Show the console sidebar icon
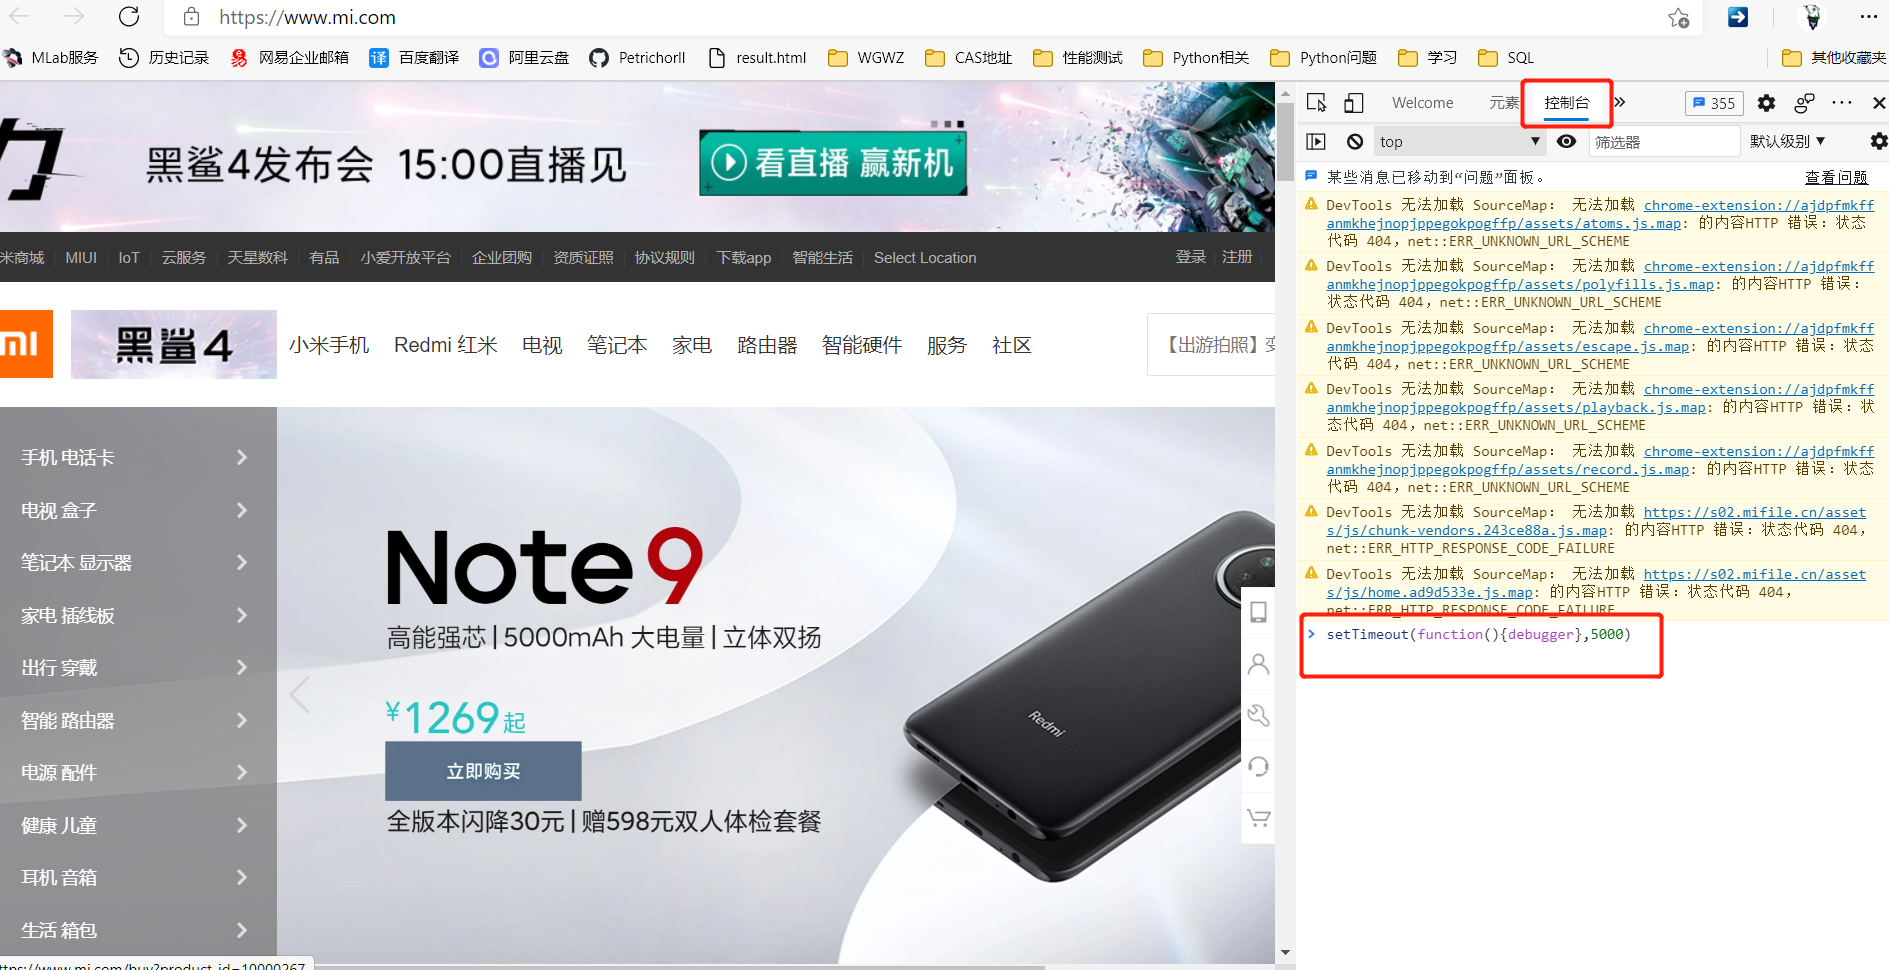Viewport: 1889px width, 970px height. (x=1316, y=142)
